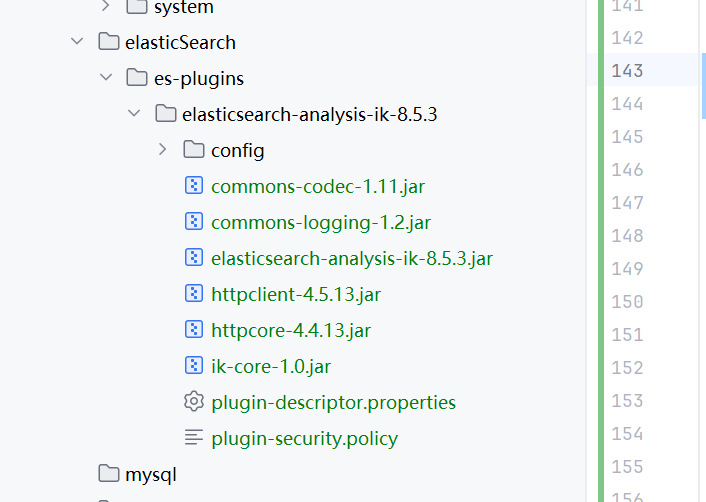Click line number 150 in gutter

pyautogui.click(x=627, y=302)
